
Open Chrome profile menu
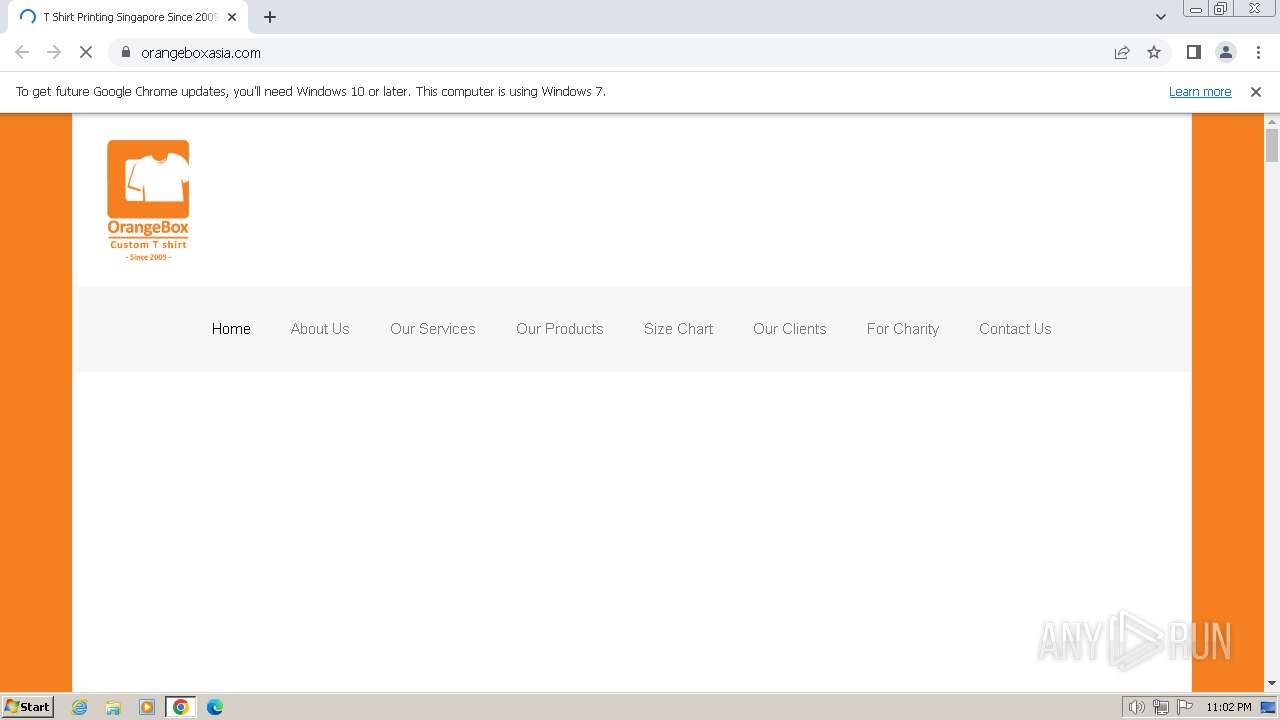click(x=1225, y=52)
